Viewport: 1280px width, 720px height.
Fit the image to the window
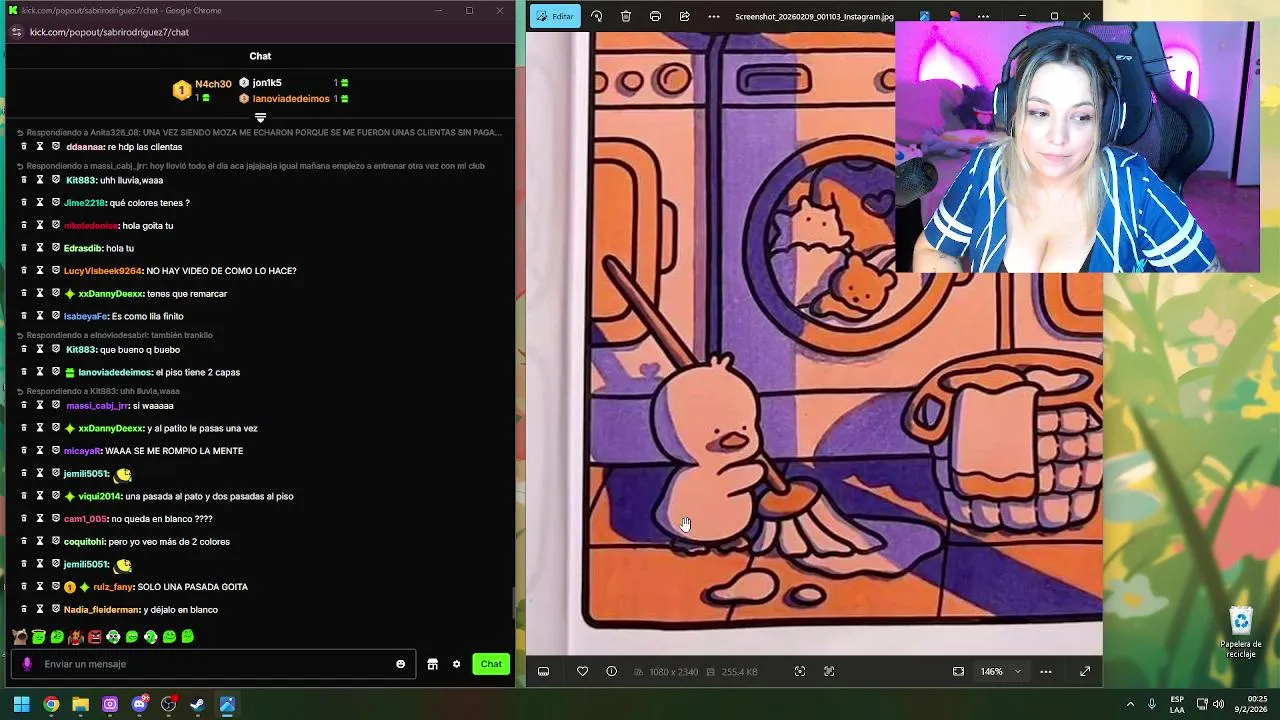[958, 671]
